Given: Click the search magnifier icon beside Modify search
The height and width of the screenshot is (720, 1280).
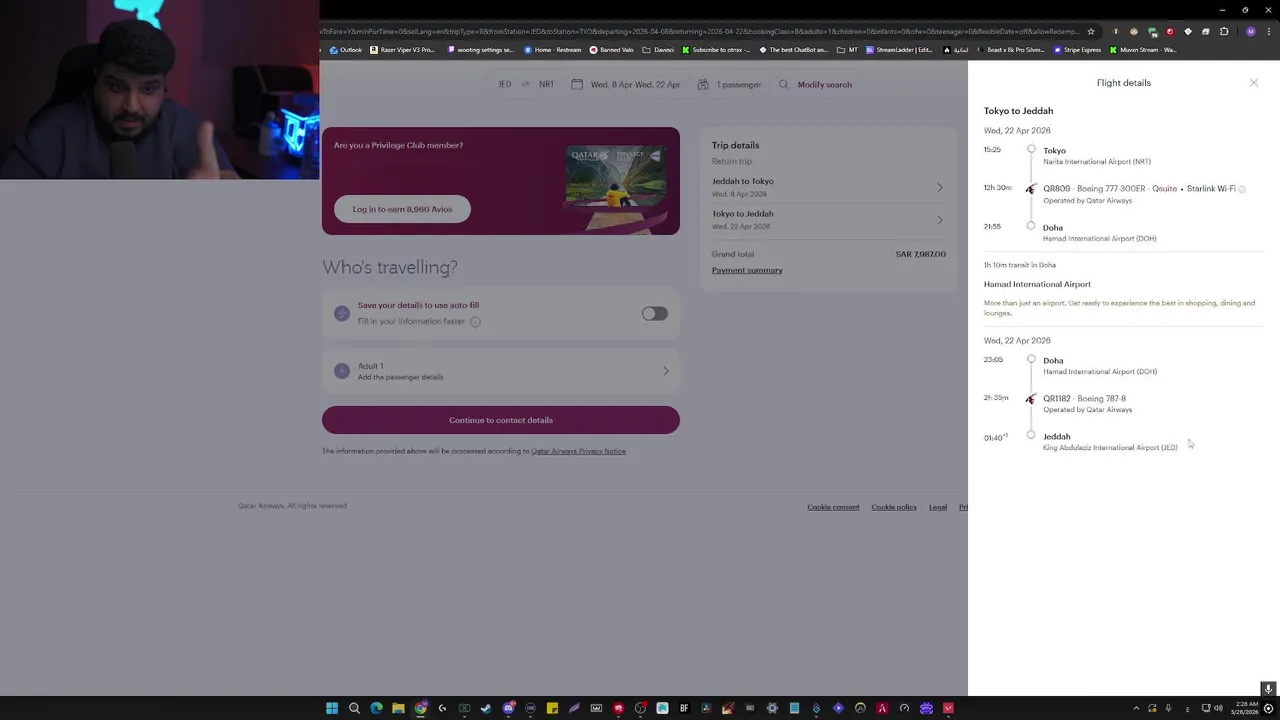Looking at the screenshot, I should [783, 85].
